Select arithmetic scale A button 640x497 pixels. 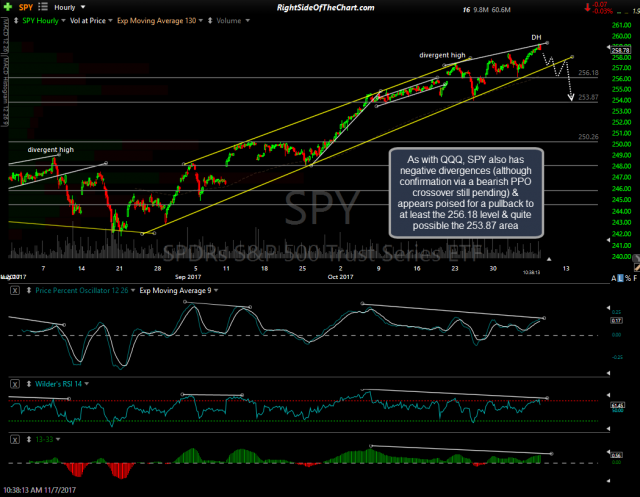coord(613,278)
